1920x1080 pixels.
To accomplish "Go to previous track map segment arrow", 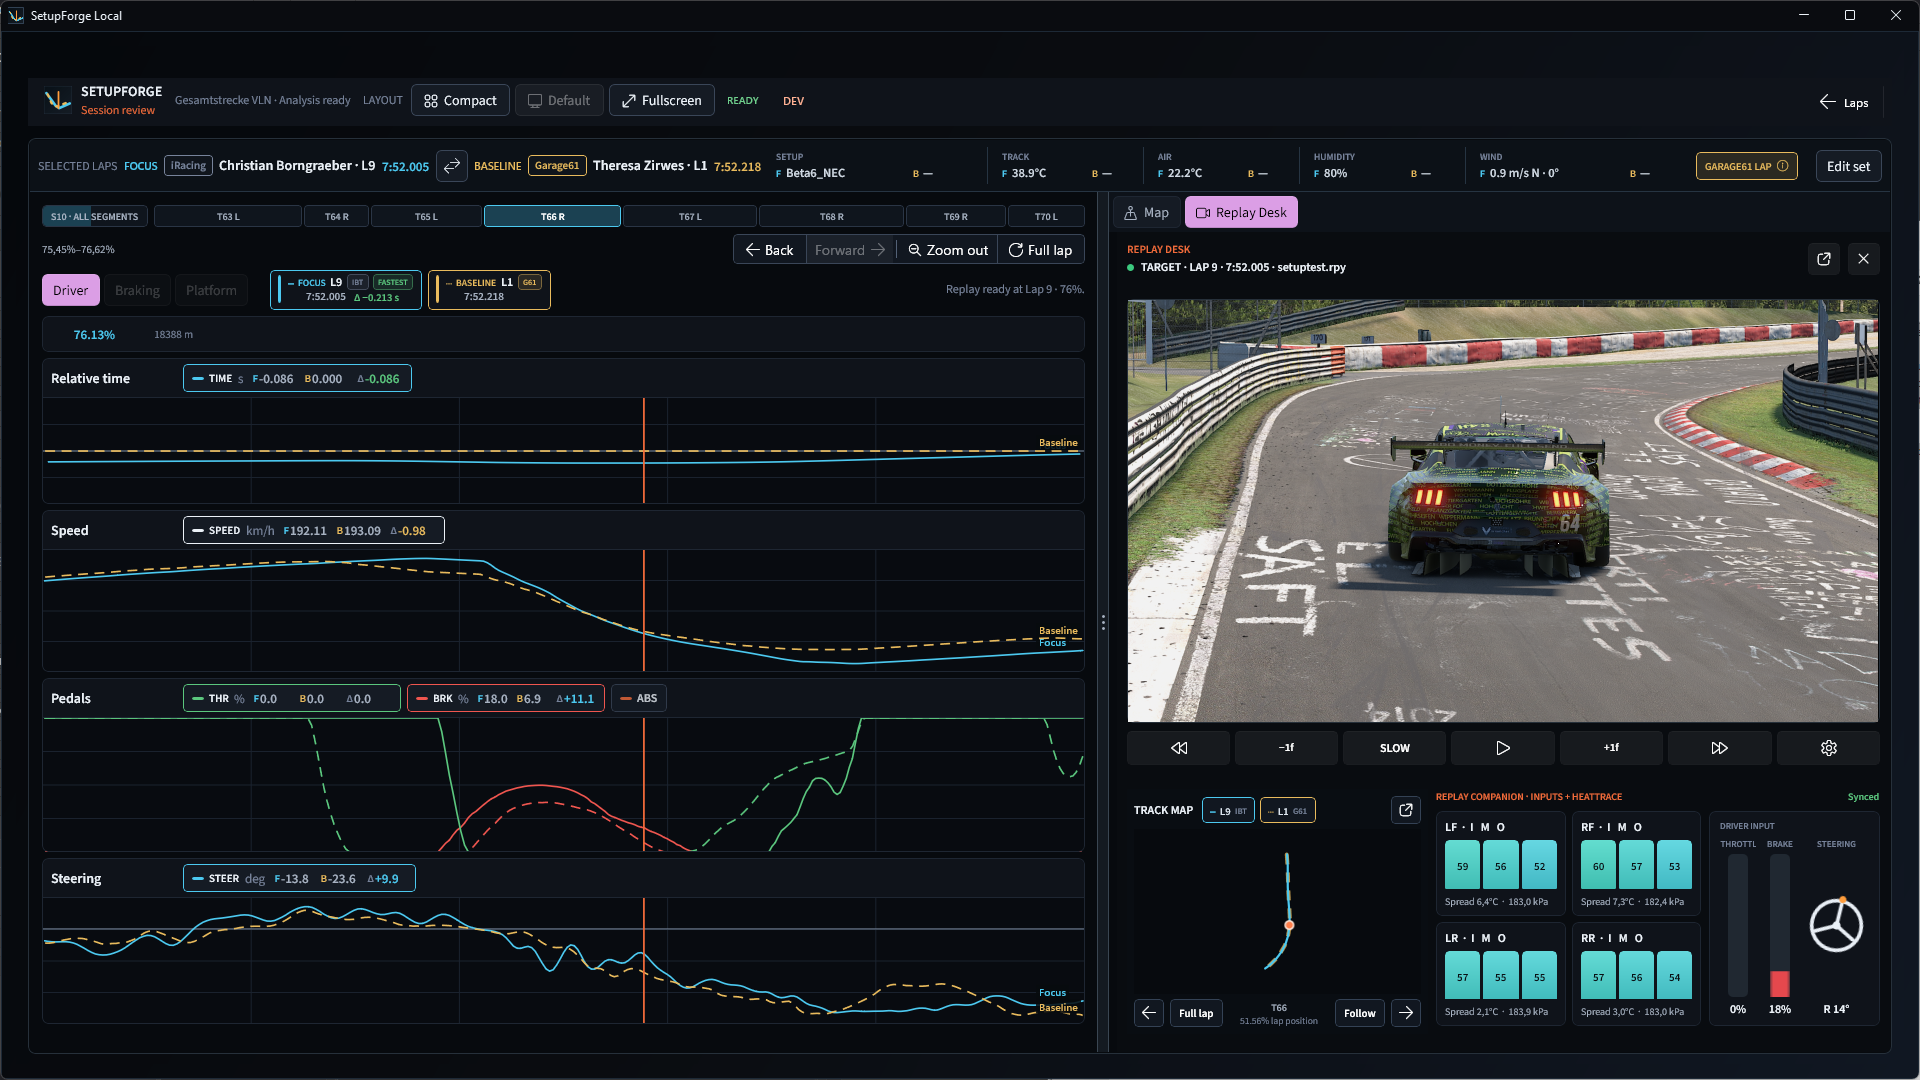I will [x=1149, y=1013].
